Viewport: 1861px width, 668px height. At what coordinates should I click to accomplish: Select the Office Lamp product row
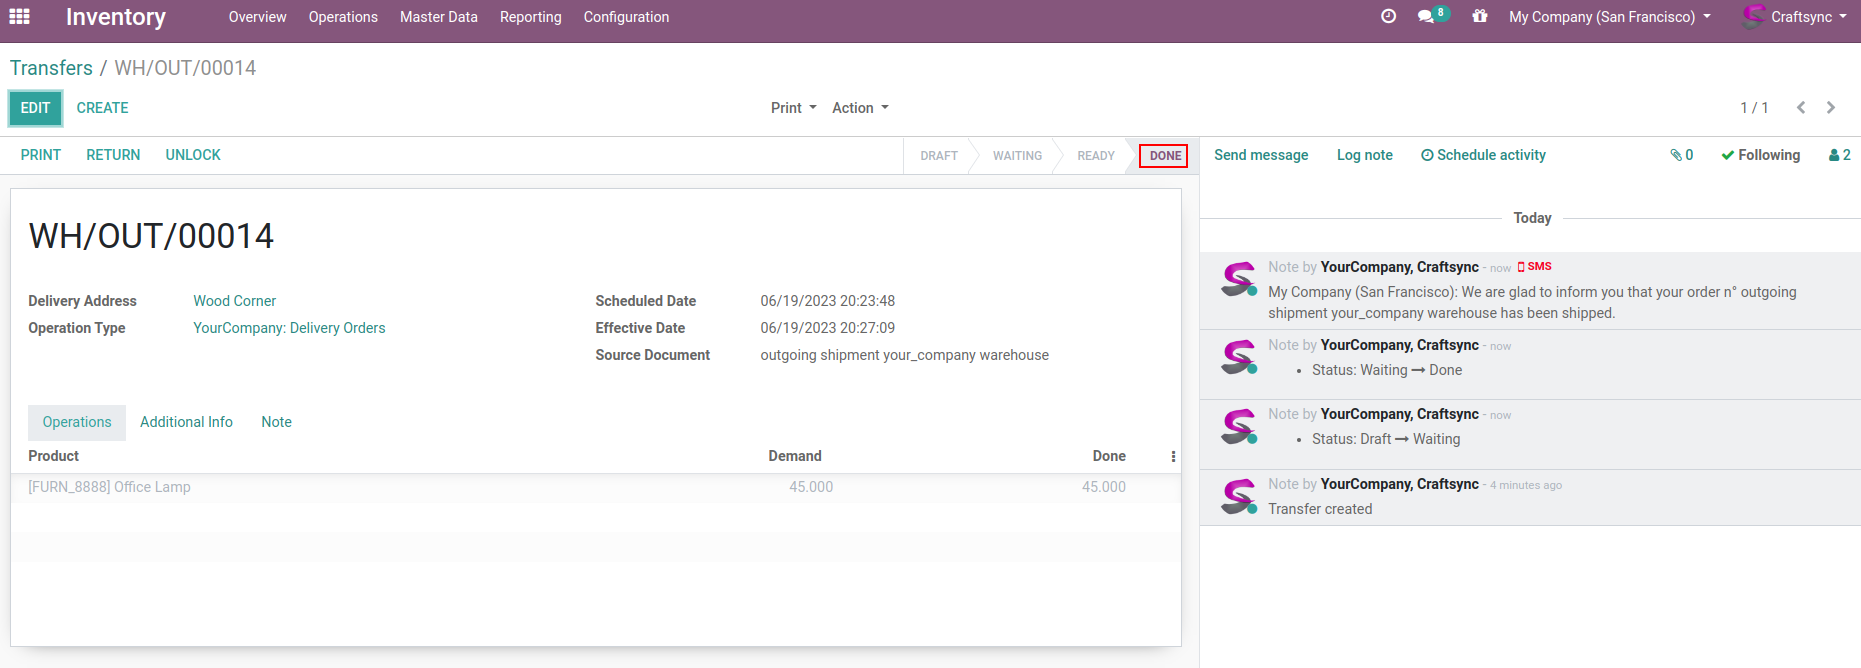(110, 487)
